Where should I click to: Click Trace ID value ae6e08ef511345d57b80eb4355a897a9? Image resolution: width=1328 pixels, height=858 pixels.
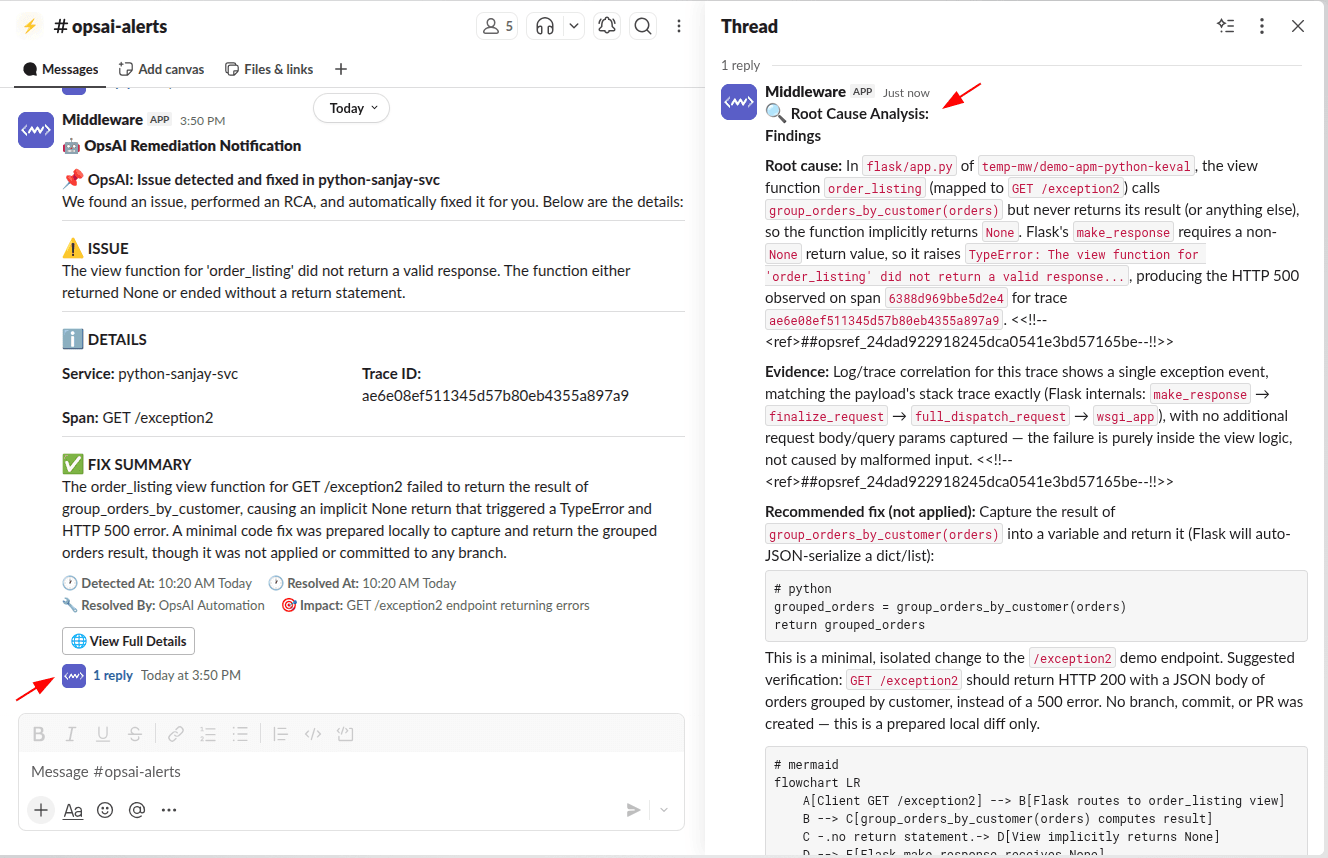tap(495, 396)
